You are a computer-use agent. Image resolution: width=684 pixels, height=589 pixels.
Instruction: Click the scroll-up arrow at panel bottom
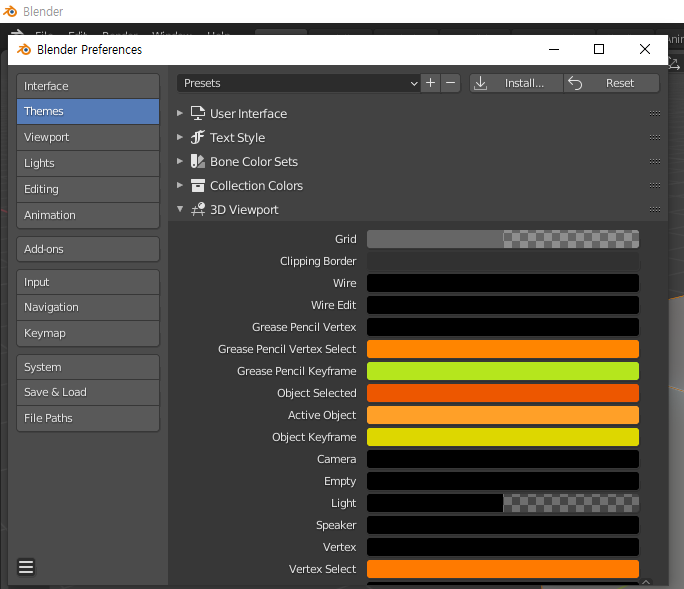646,582
